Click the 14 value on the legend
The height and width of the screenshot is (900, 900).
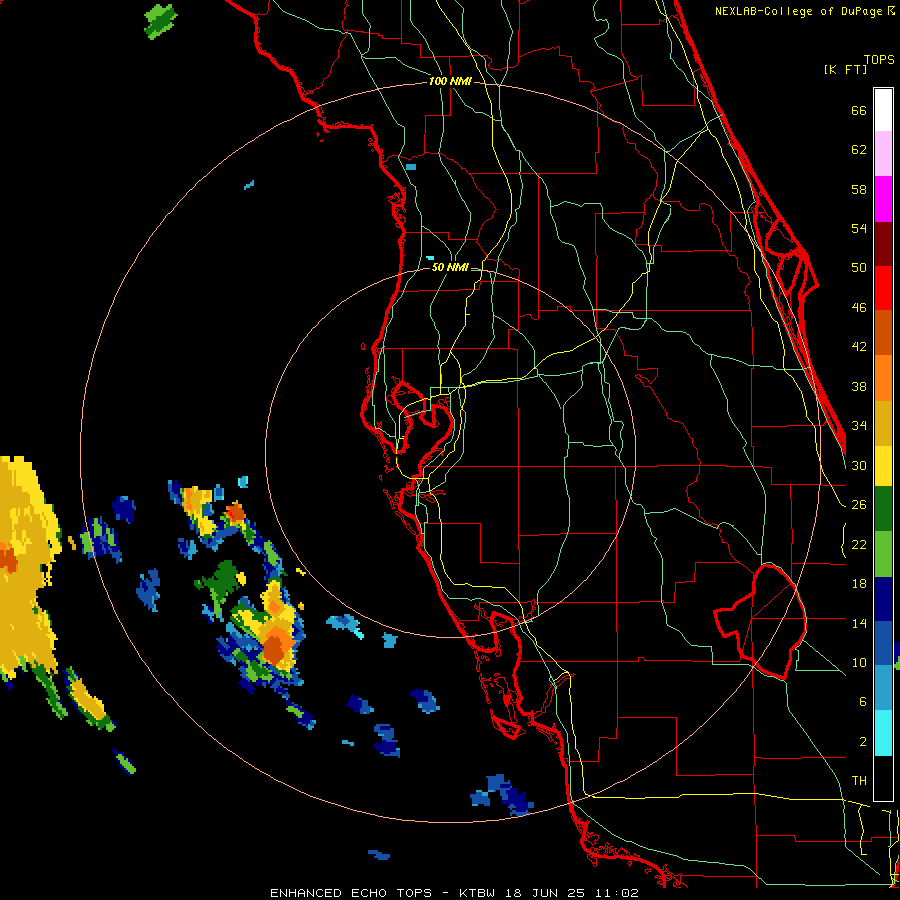tap(859, 623)
